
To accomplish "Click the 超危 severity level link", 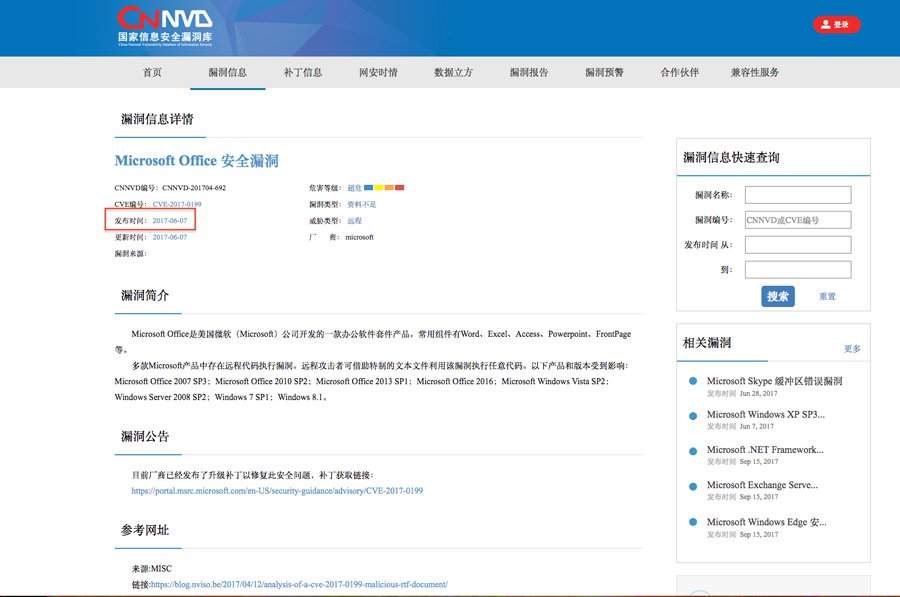I will click(355, 188).
